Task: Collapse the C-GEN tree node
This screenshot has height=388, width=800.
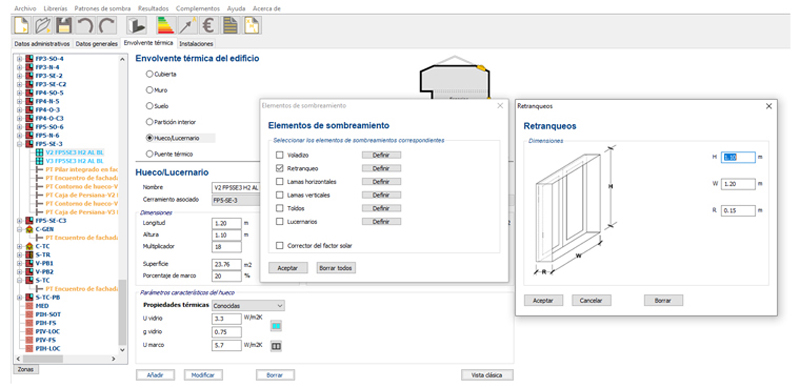Action: coord(20,229)
